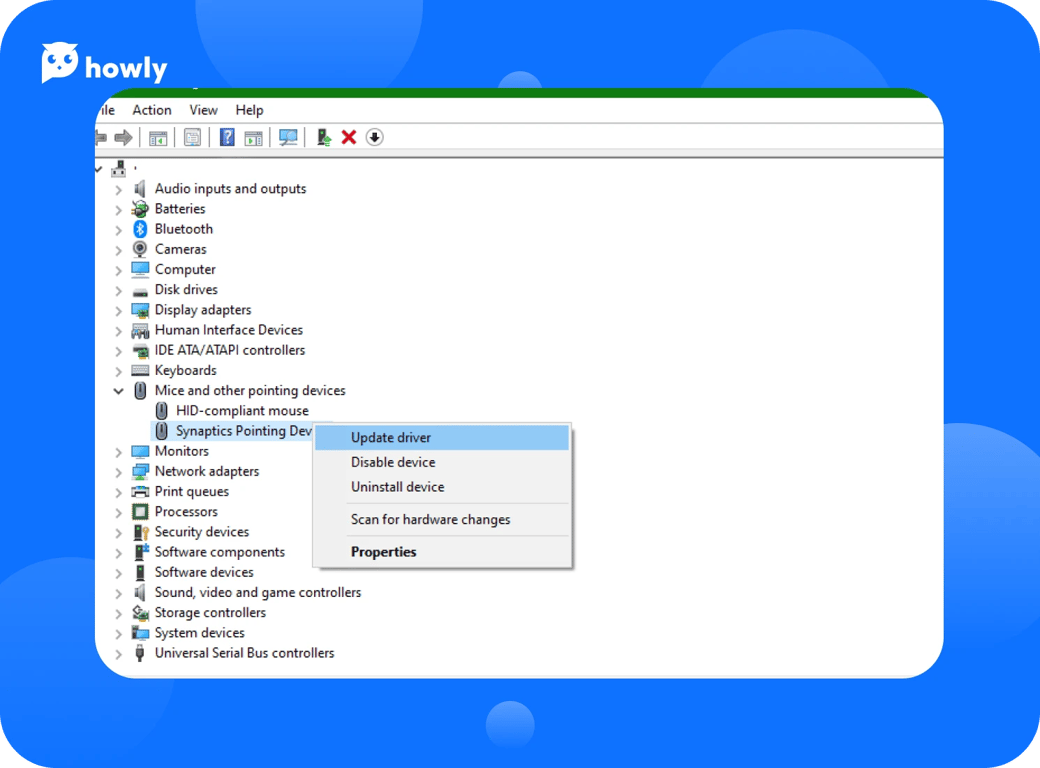Select Disable device in context menu
The image size is (1040, 768).
pyautogui.click(x=393, y=462)
